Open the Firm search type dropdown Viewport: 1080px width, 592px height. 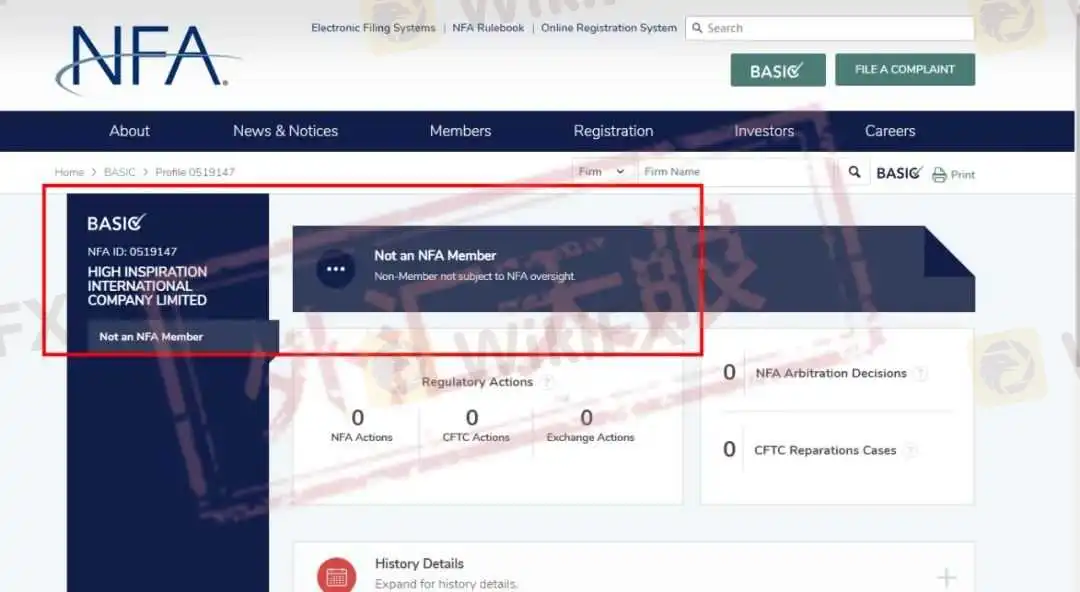[601, 172]
